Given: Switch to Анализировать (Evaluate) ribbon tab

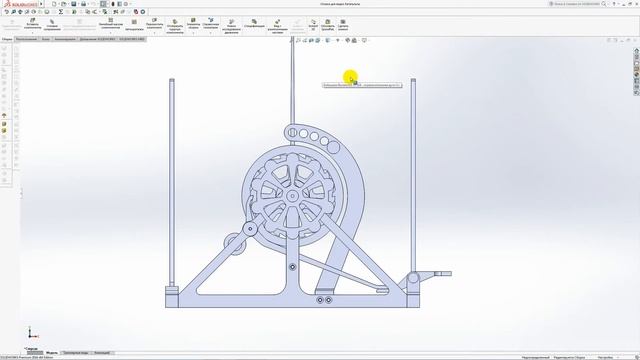Looking at the screenshot, I should coord(65,39).
